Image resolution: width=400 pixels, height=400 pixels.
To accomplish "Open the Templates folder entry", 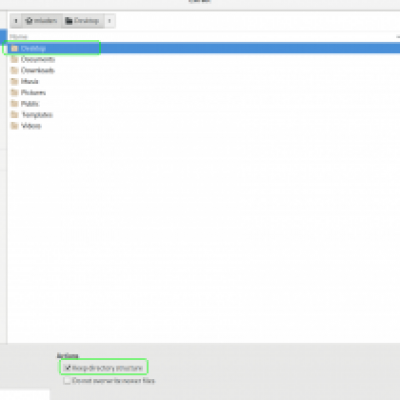I will pyautogui.click(x=37, y=115).
